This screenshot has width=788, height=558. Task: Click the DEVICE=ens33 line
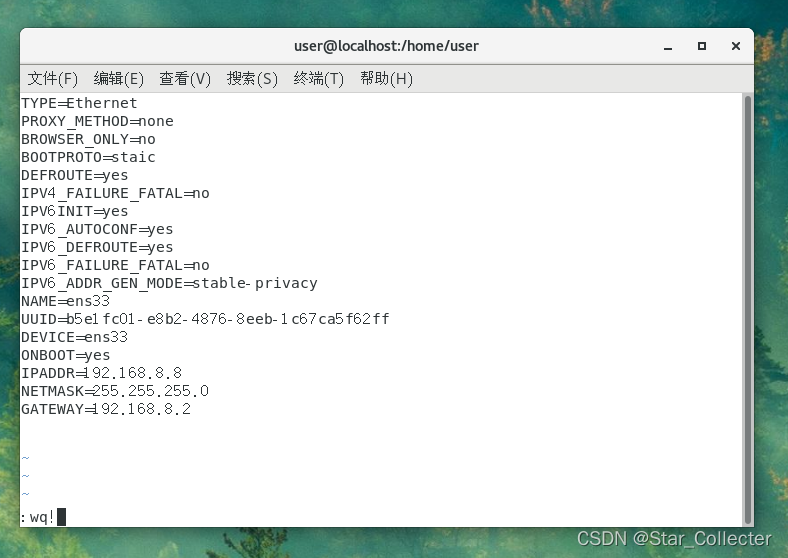pos(74,337)
